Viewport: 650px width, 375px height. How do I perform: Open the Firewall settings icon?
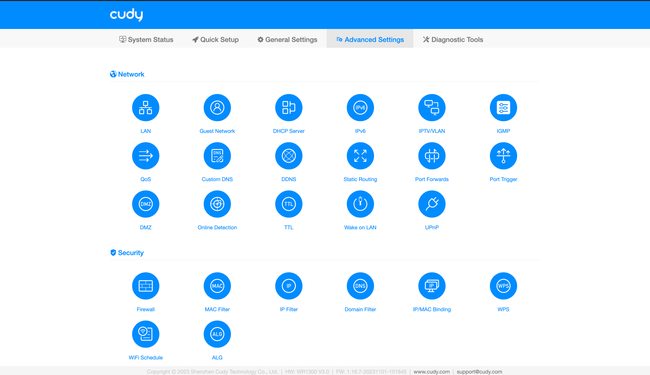(146, 286)
